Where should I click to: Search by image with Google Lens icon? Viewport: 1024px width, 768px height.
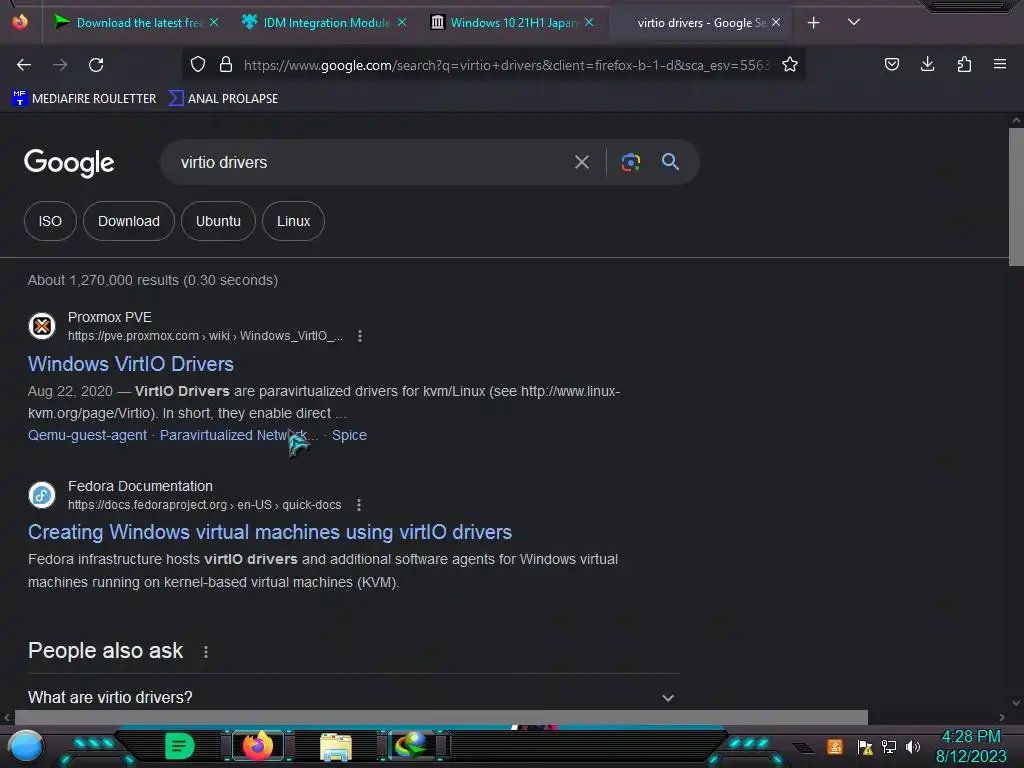click(x=631, y=162)
